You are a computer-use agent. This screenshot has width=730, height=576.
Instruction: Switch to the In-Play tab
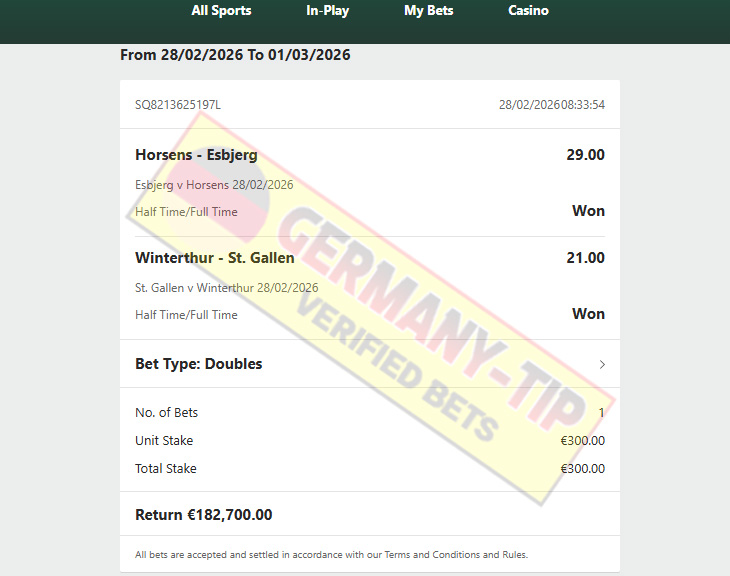pos(327,10)
